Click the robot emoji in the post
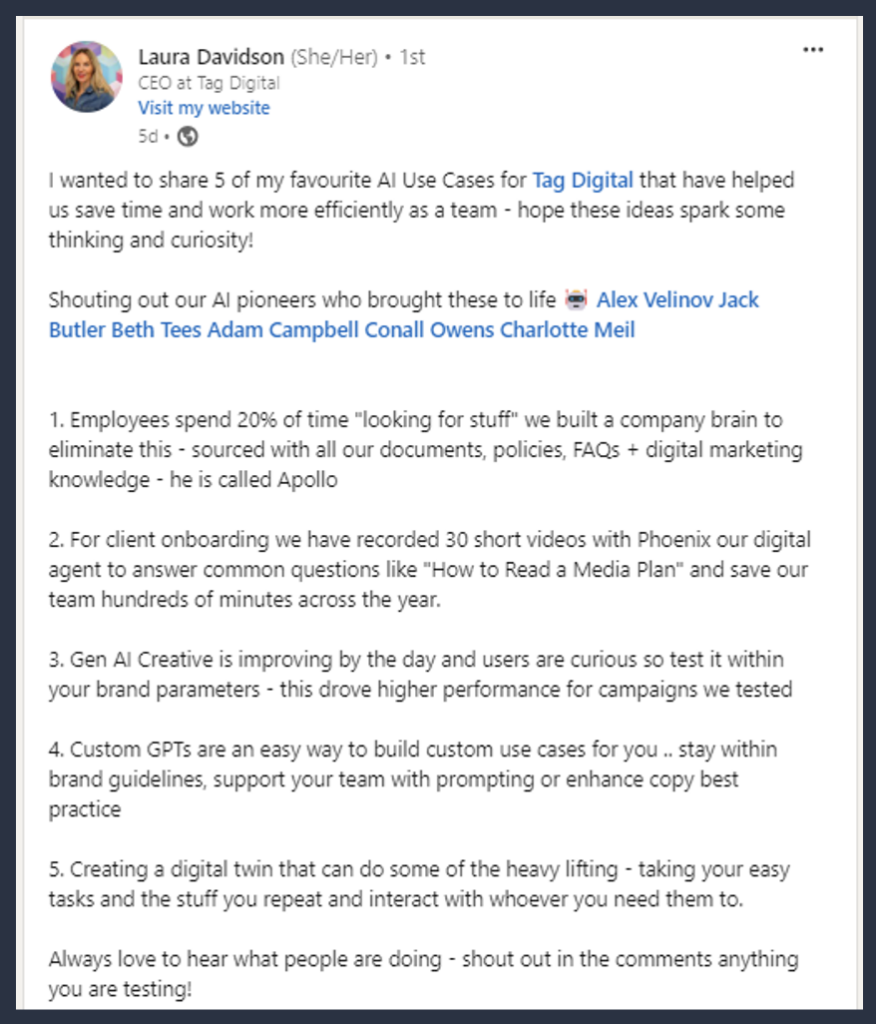The height and width of the screenshot is (1024, 876). [575, 299]
